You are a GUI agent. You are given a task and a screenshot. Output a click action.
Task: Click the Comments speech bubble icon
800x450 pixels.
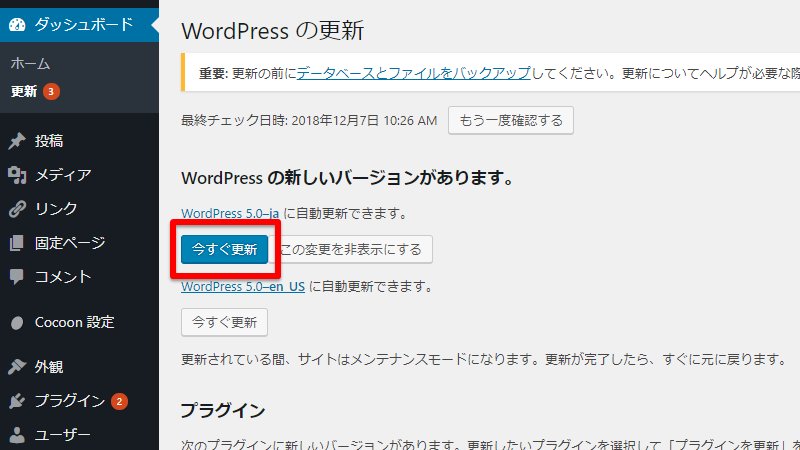(x=17, y=277)
